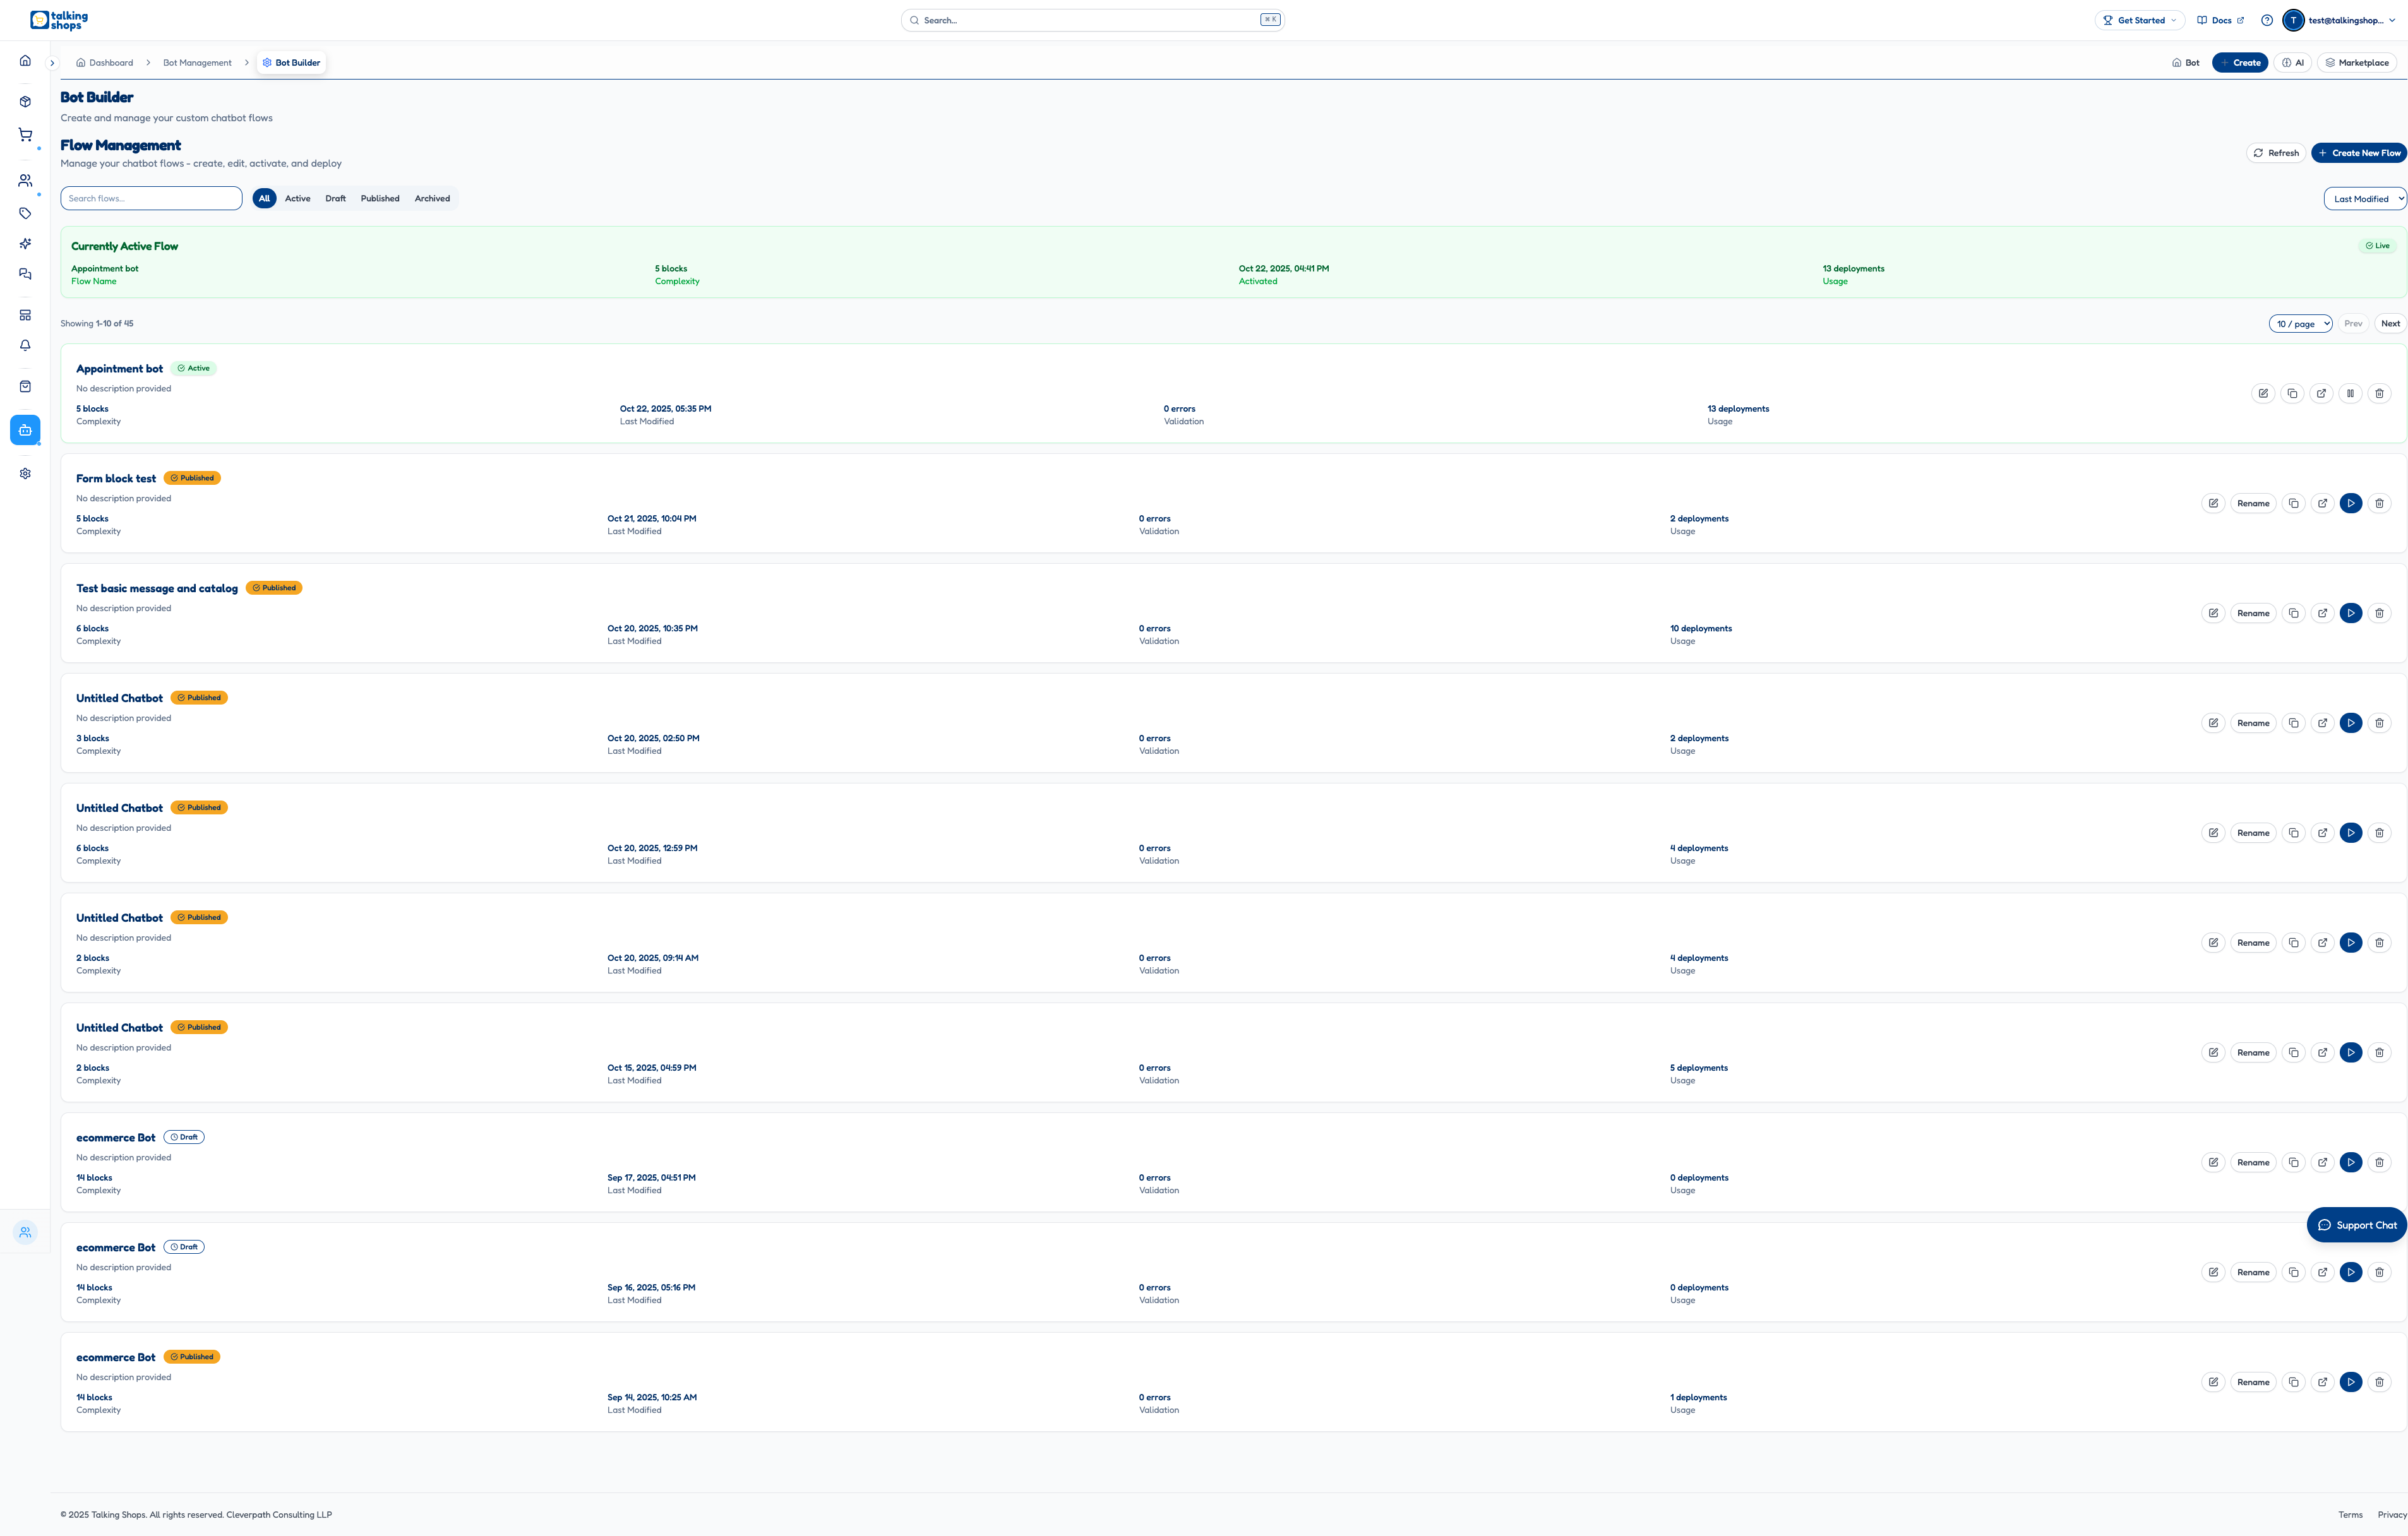Image resolution: width=2408 pixels, height=1536 pixels.
Task: Open the chats panel from the sidebar
Action: (x=25, y=274)
